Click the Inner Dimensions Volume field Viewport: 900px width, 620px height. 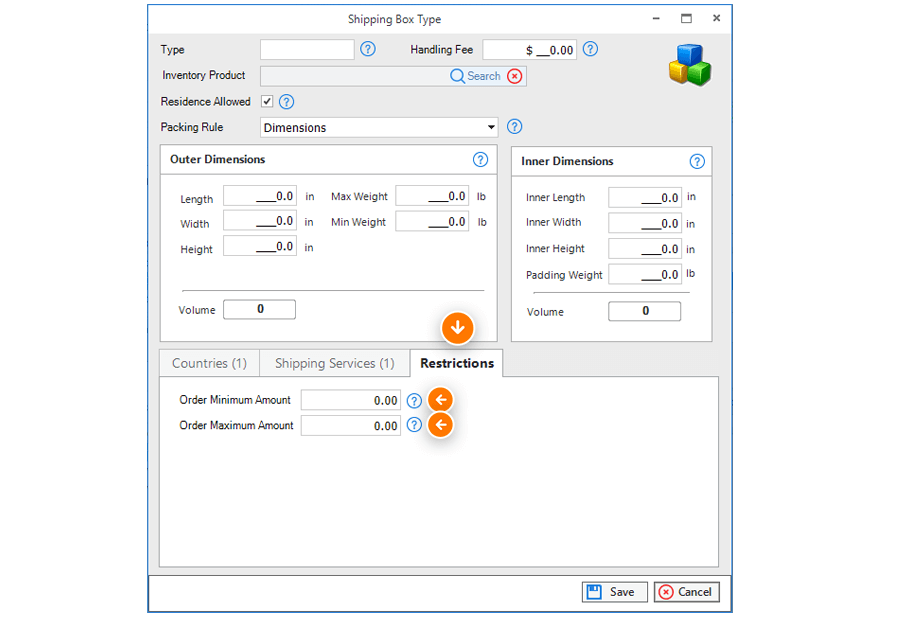click(645, 311)
